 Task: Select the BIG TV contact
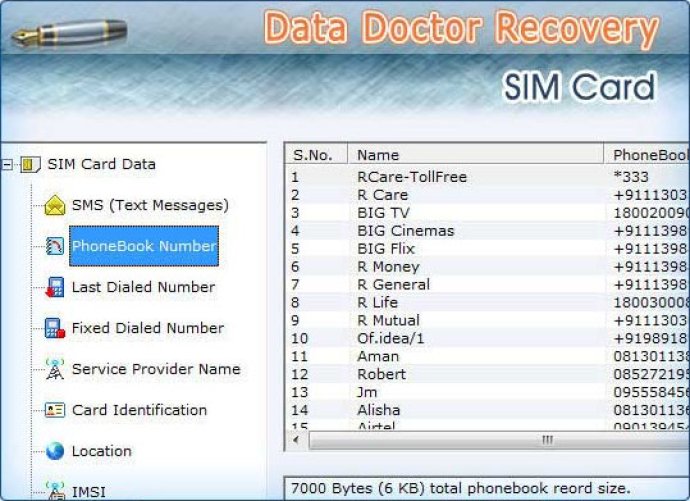pyautogui.click(x=488, y=213)
